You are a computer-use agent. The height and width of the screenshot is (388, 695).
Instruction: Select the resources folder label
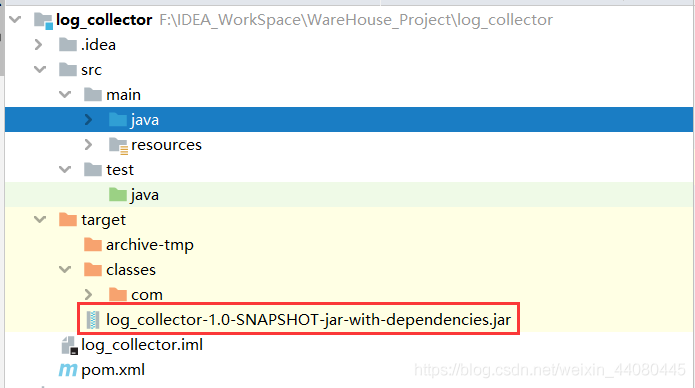point(166,145)
